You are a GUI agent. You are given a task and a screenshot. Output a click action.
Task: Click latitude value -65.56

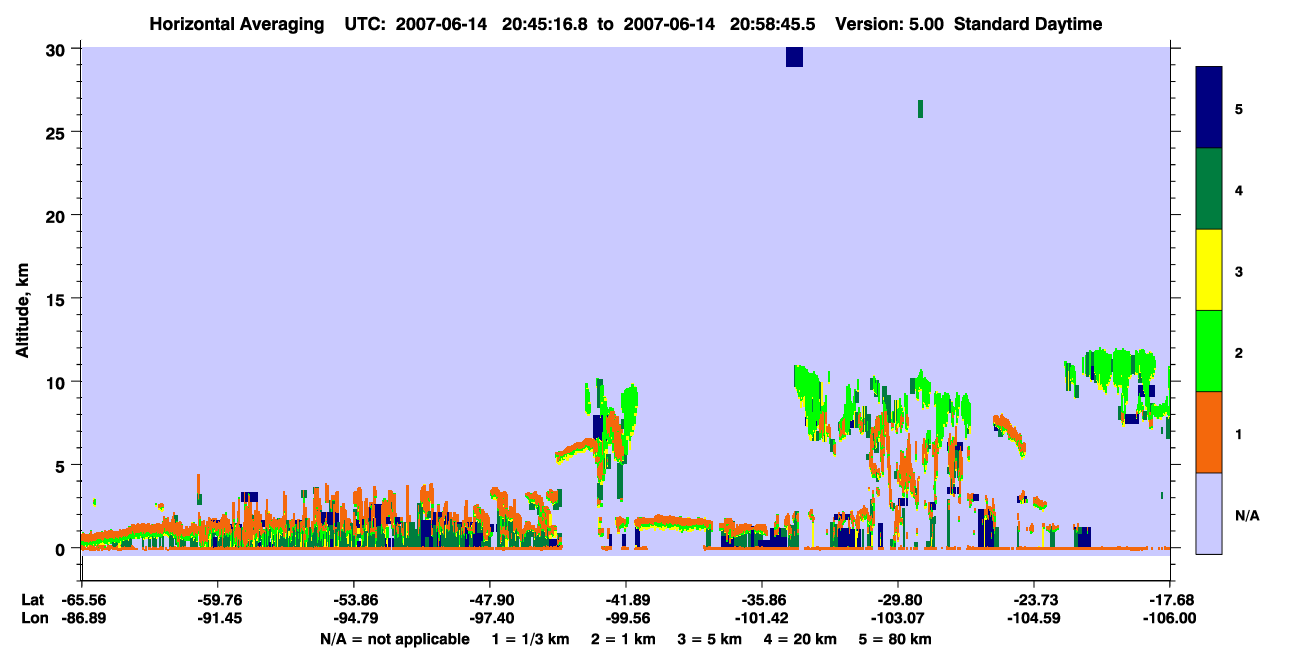(x=82, y=599)
